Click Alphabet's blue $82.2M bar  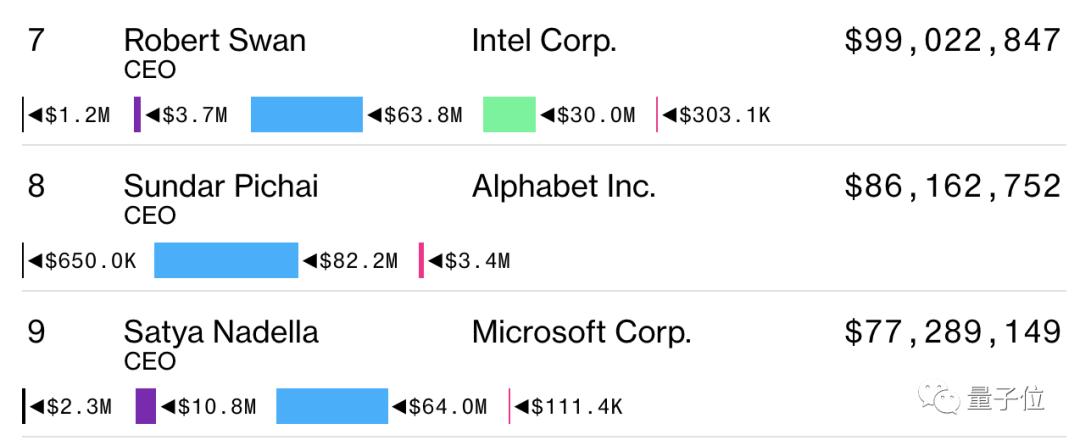pyautogui.click(x=226, y=260)
